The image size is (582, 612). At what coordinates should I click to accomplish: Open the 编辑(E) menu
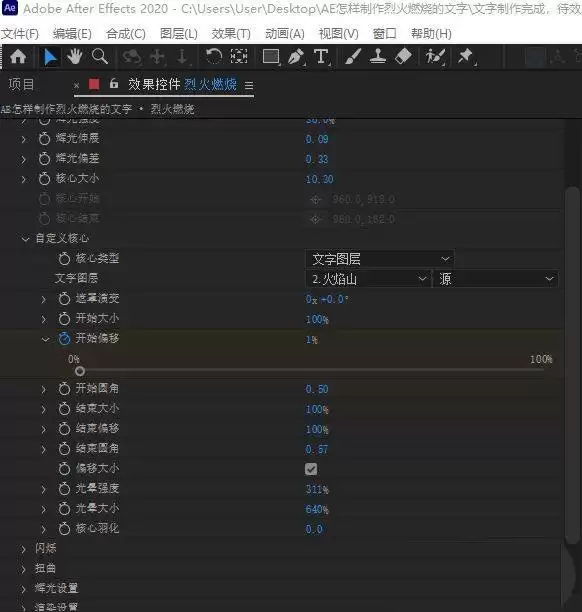pos(72,34)
